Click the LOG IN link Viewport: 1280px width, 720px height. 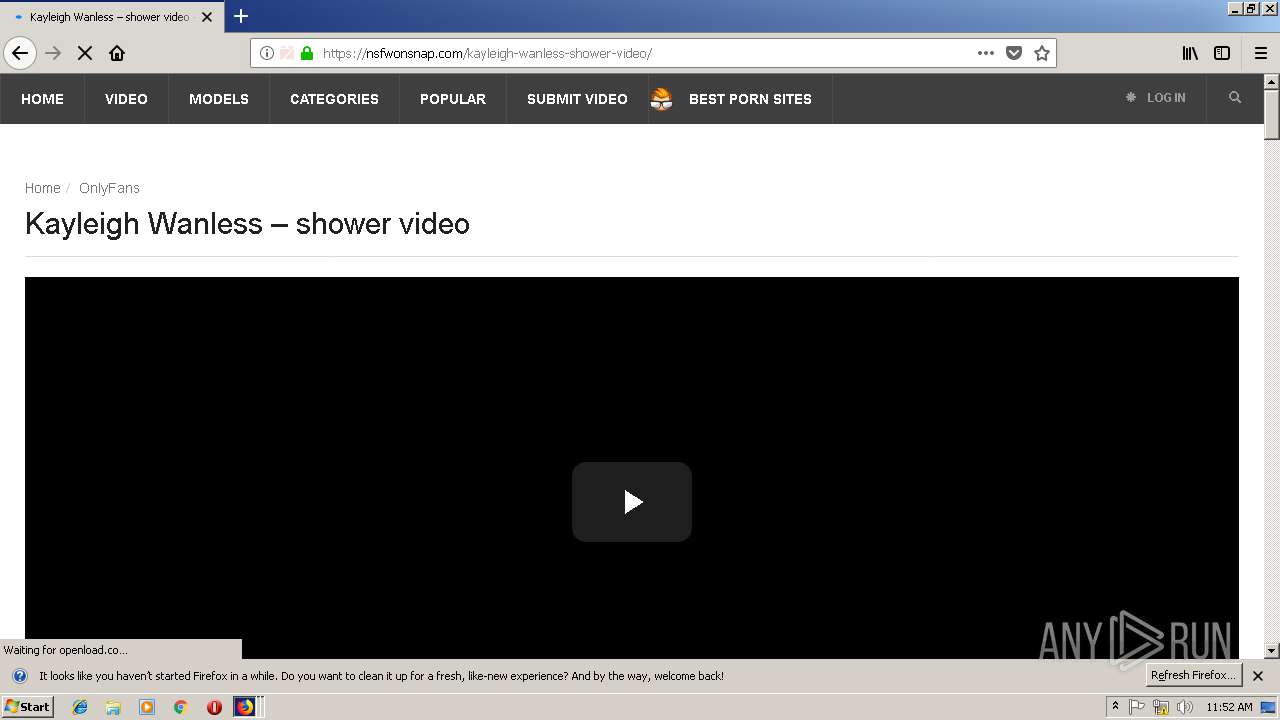(x=1155, y=98)
